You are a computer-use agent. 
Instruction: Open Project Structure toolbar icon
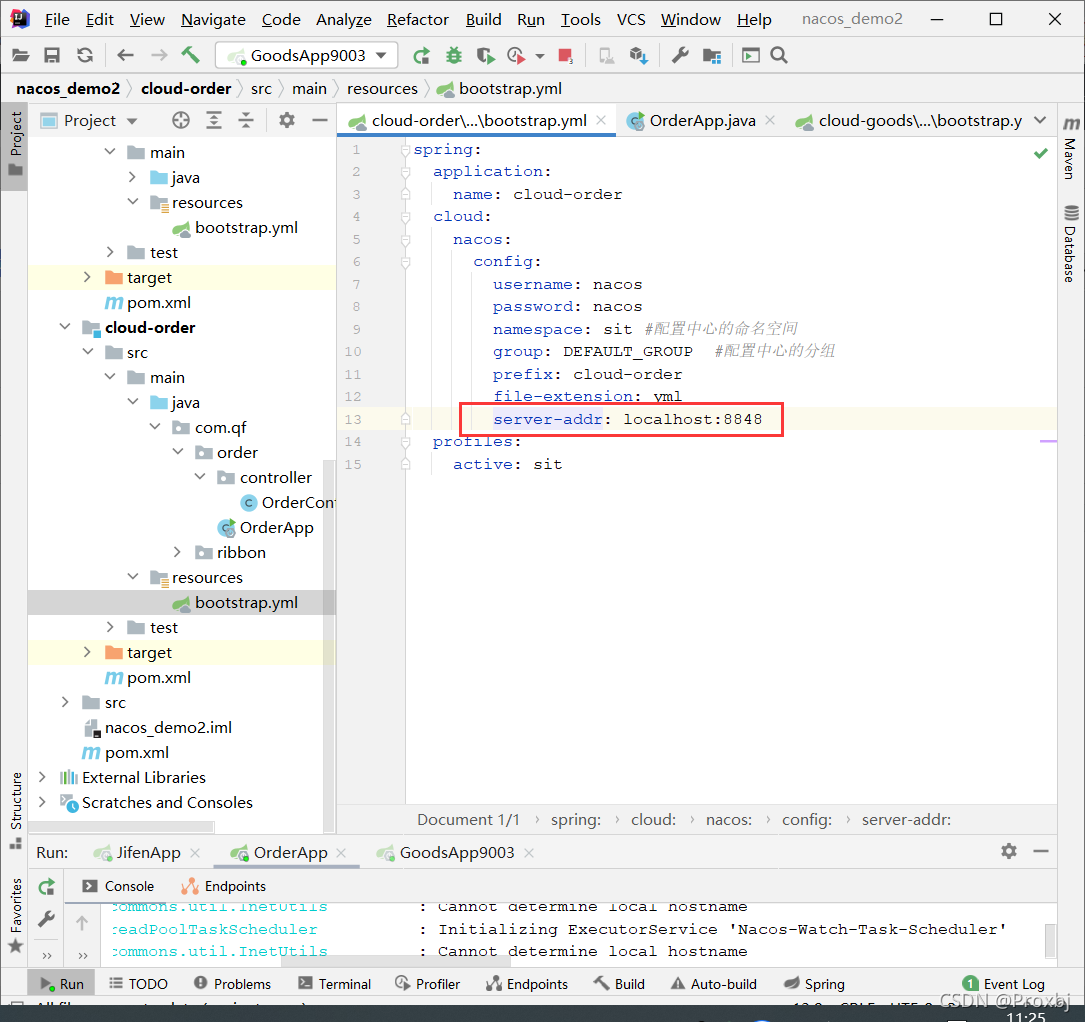(712, 55)
